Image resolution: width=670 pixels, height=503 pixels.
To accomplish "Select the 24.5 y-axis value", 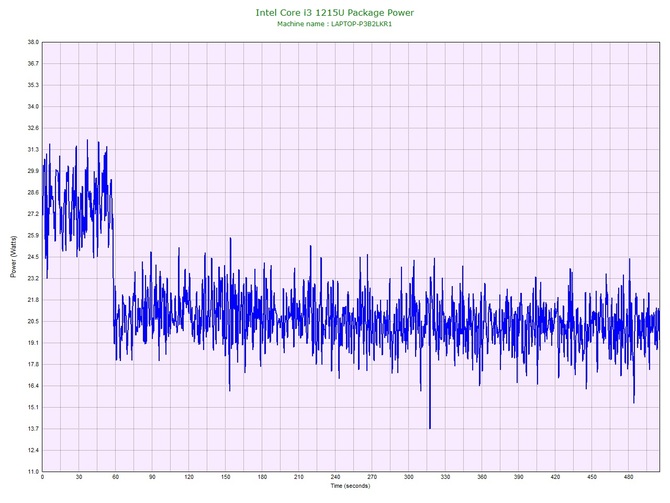I will click(33, 257).
